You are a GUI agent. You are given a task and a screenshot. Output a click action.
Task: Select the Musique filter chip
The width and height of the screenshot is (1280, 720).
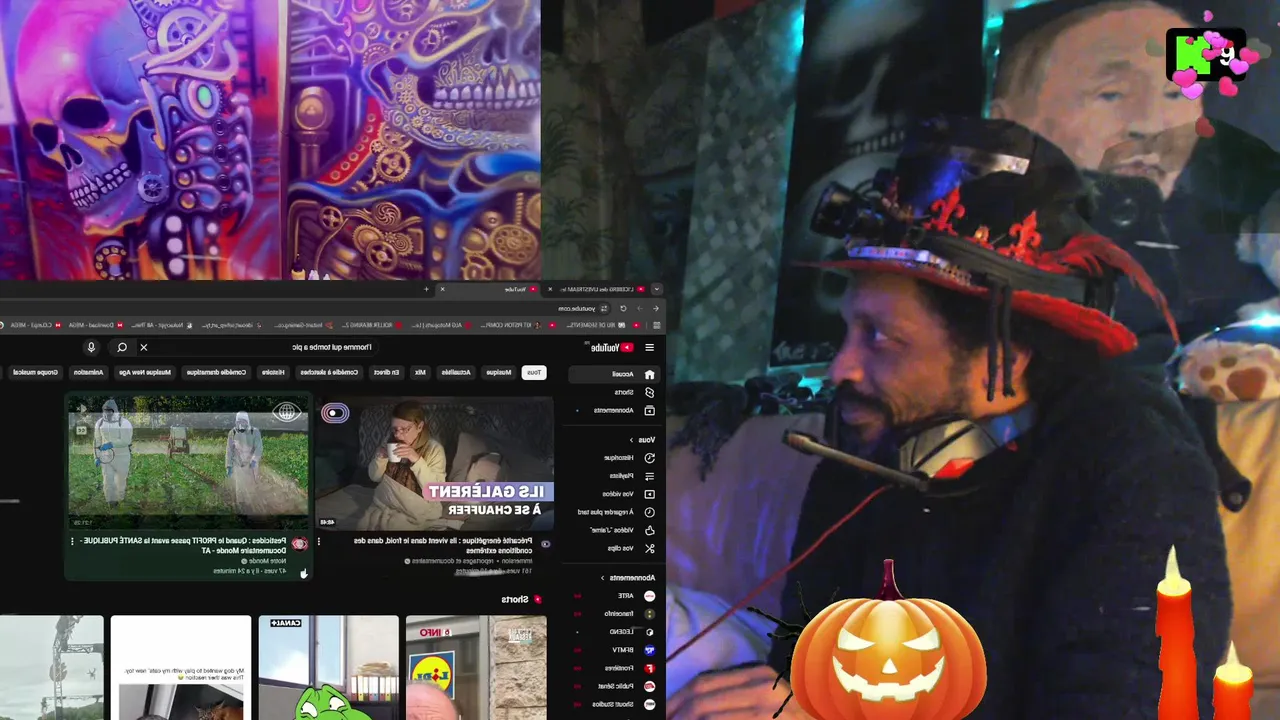click(x=498, y=372)
